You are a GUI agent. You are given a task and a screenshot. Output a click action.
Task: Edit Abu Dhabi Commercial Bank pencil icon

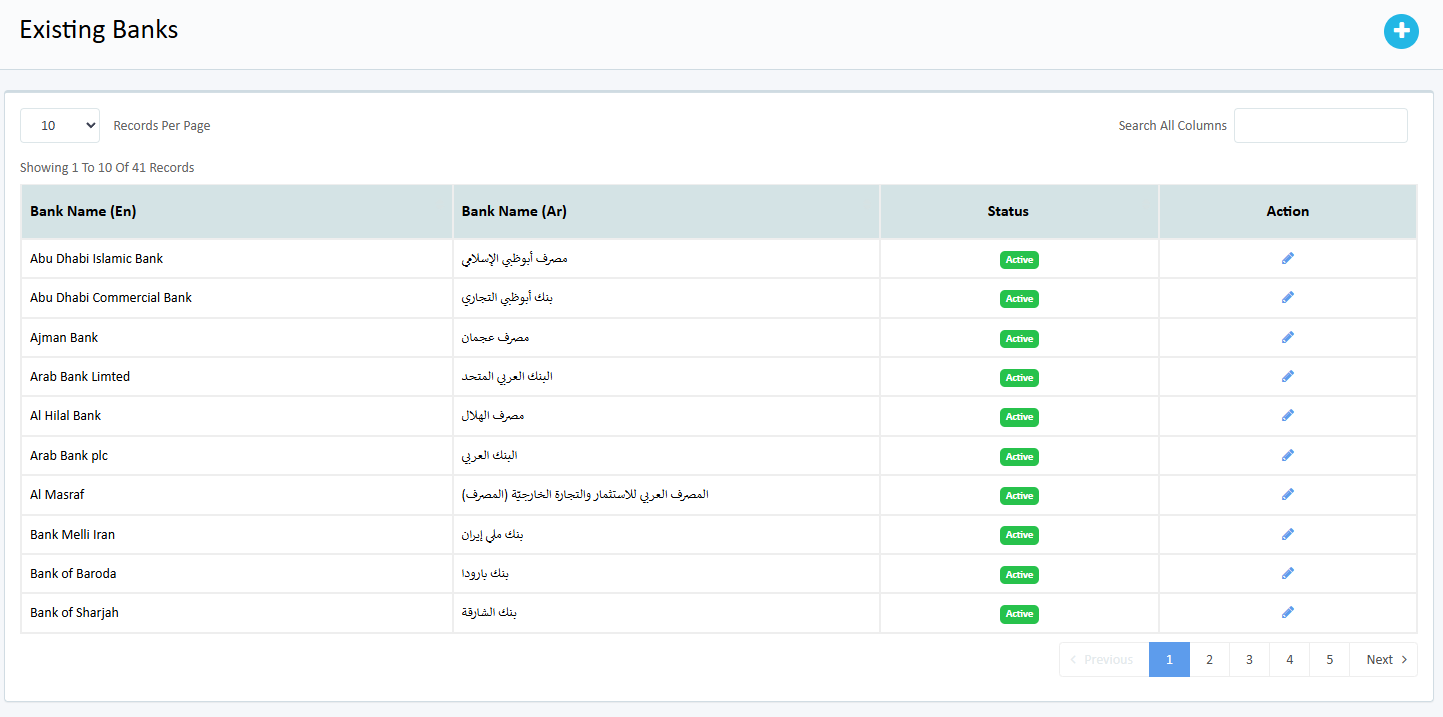click(1288, 297)
